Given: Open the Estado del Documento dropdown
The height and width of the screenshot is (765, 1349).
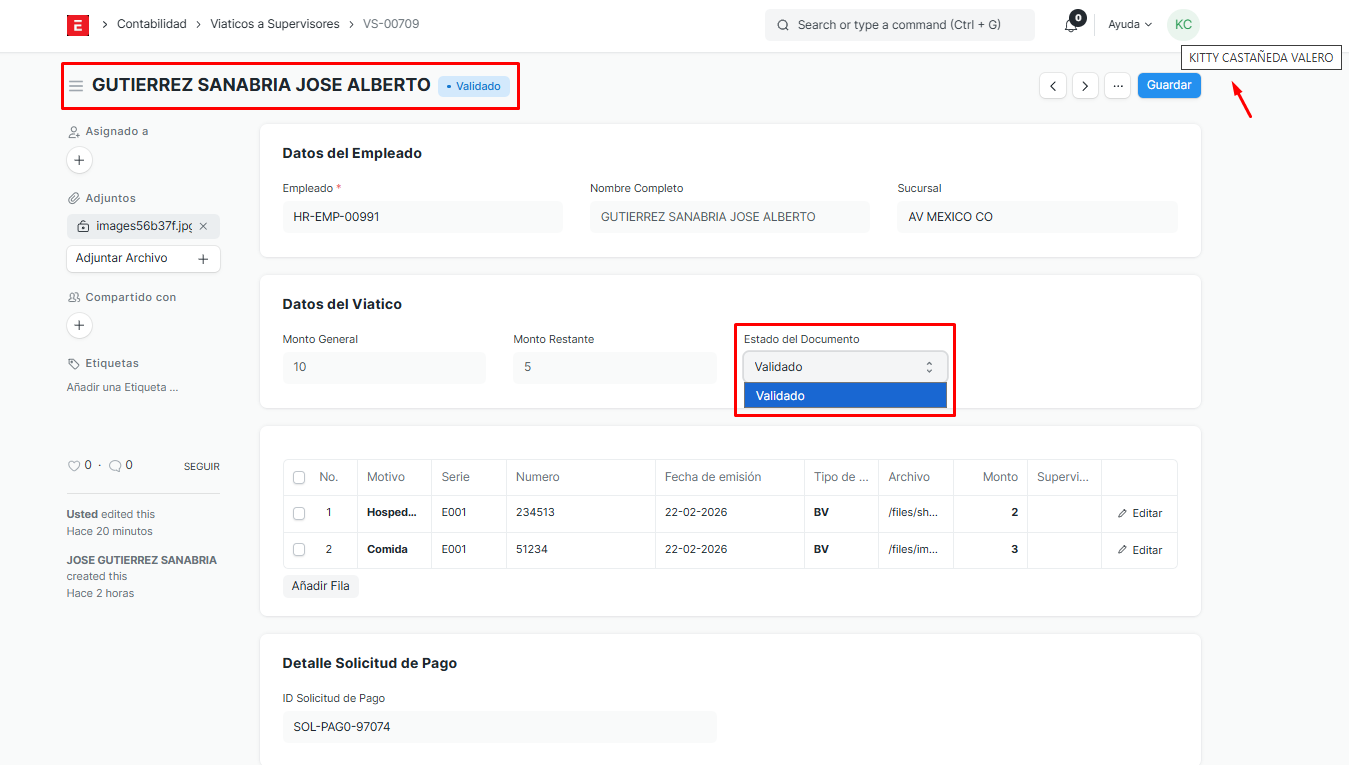Looking at the screenshot, I should click(845, 367).
